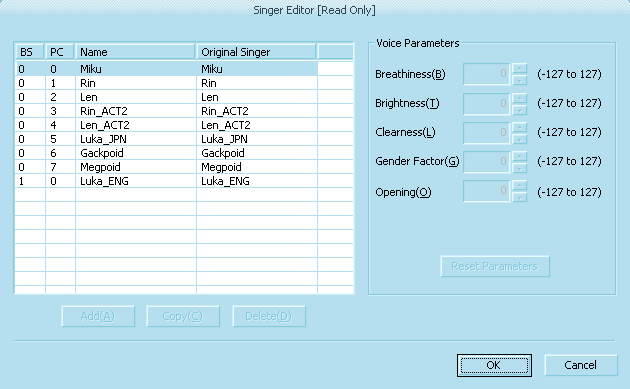
Task: Click the BS column header
Action: 30,52
